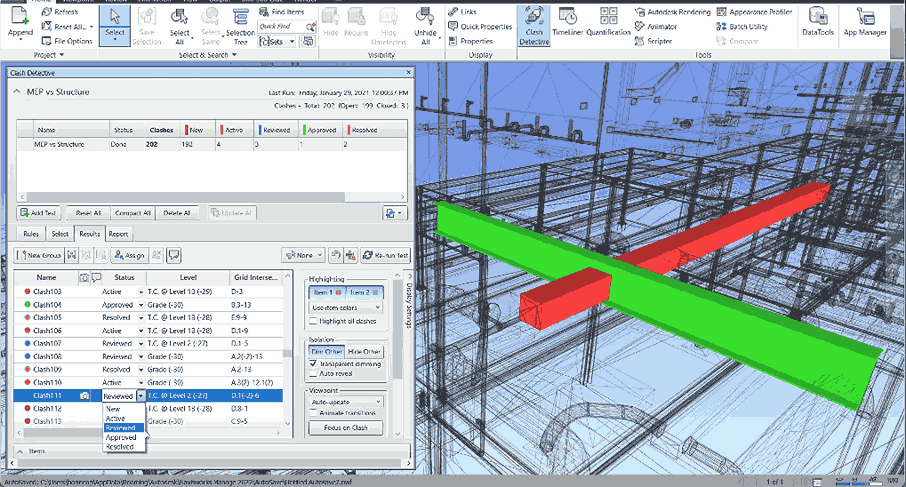Expand the Items section at panel bottom
This screenshot has width=906, height=487.
click(18, 451)
